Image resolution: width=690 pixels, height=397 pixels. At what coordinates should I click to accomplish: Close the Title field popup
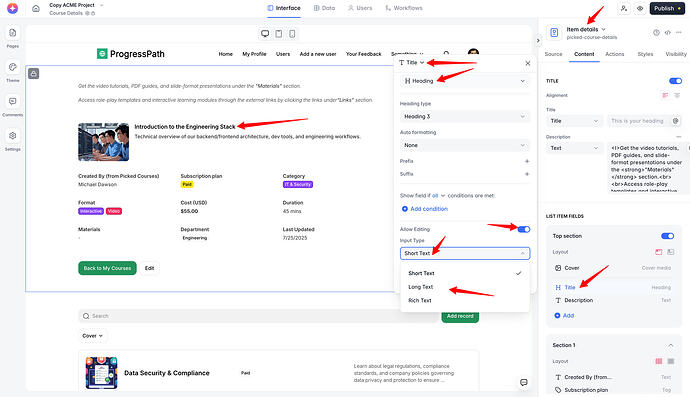[x=528, y=63]
